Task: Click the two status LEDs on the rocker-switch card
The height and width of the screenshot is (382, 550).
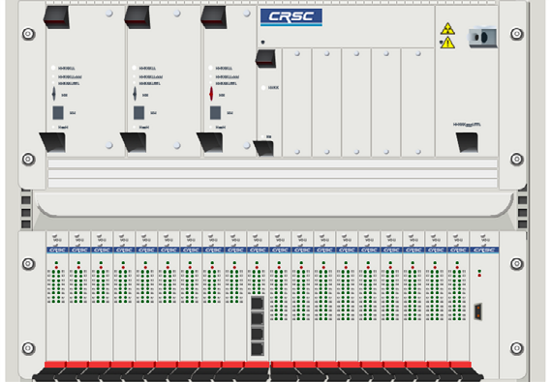Action: tap(479, 274)
